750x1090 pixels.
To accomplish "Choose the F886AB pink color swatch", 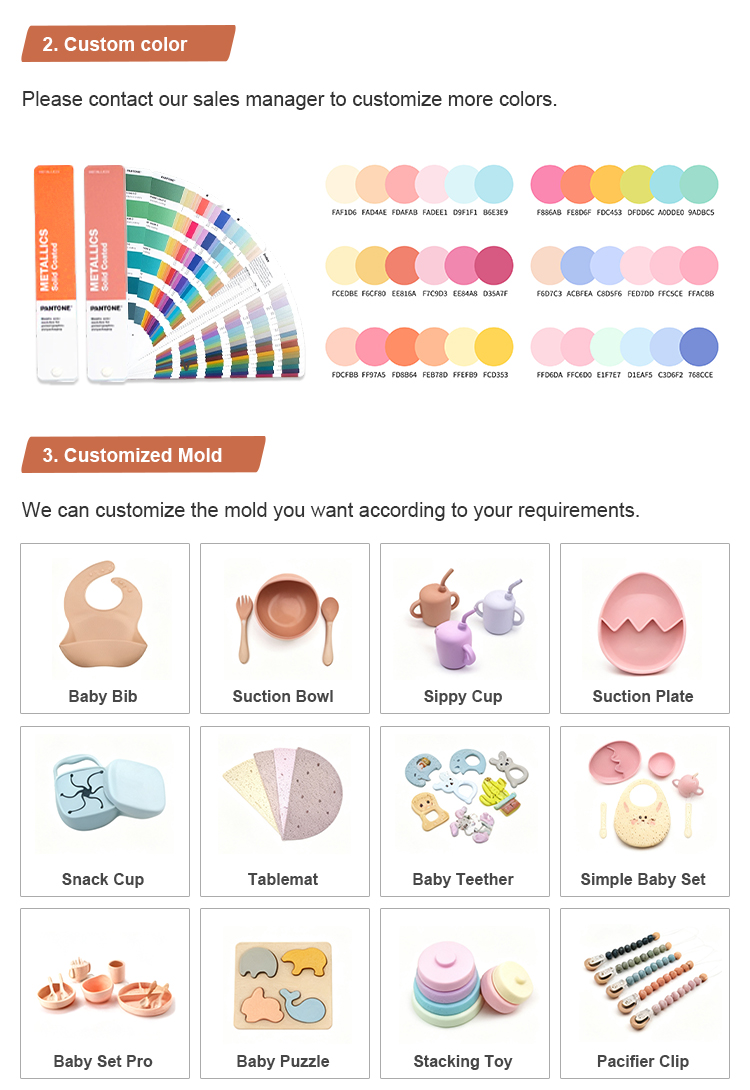I will [549, 184].
